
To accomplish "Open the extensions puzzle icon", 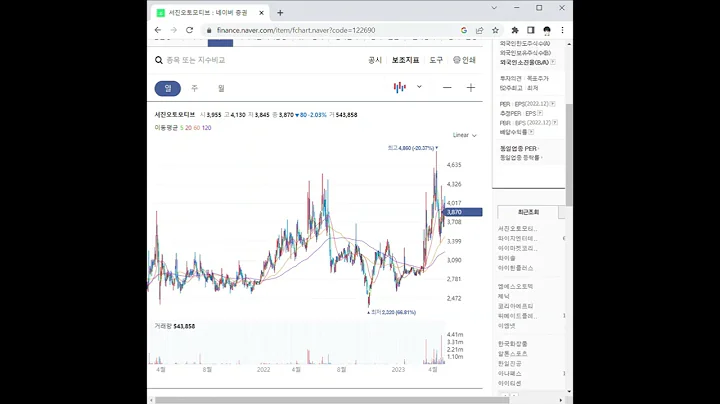I will [515, 30].
